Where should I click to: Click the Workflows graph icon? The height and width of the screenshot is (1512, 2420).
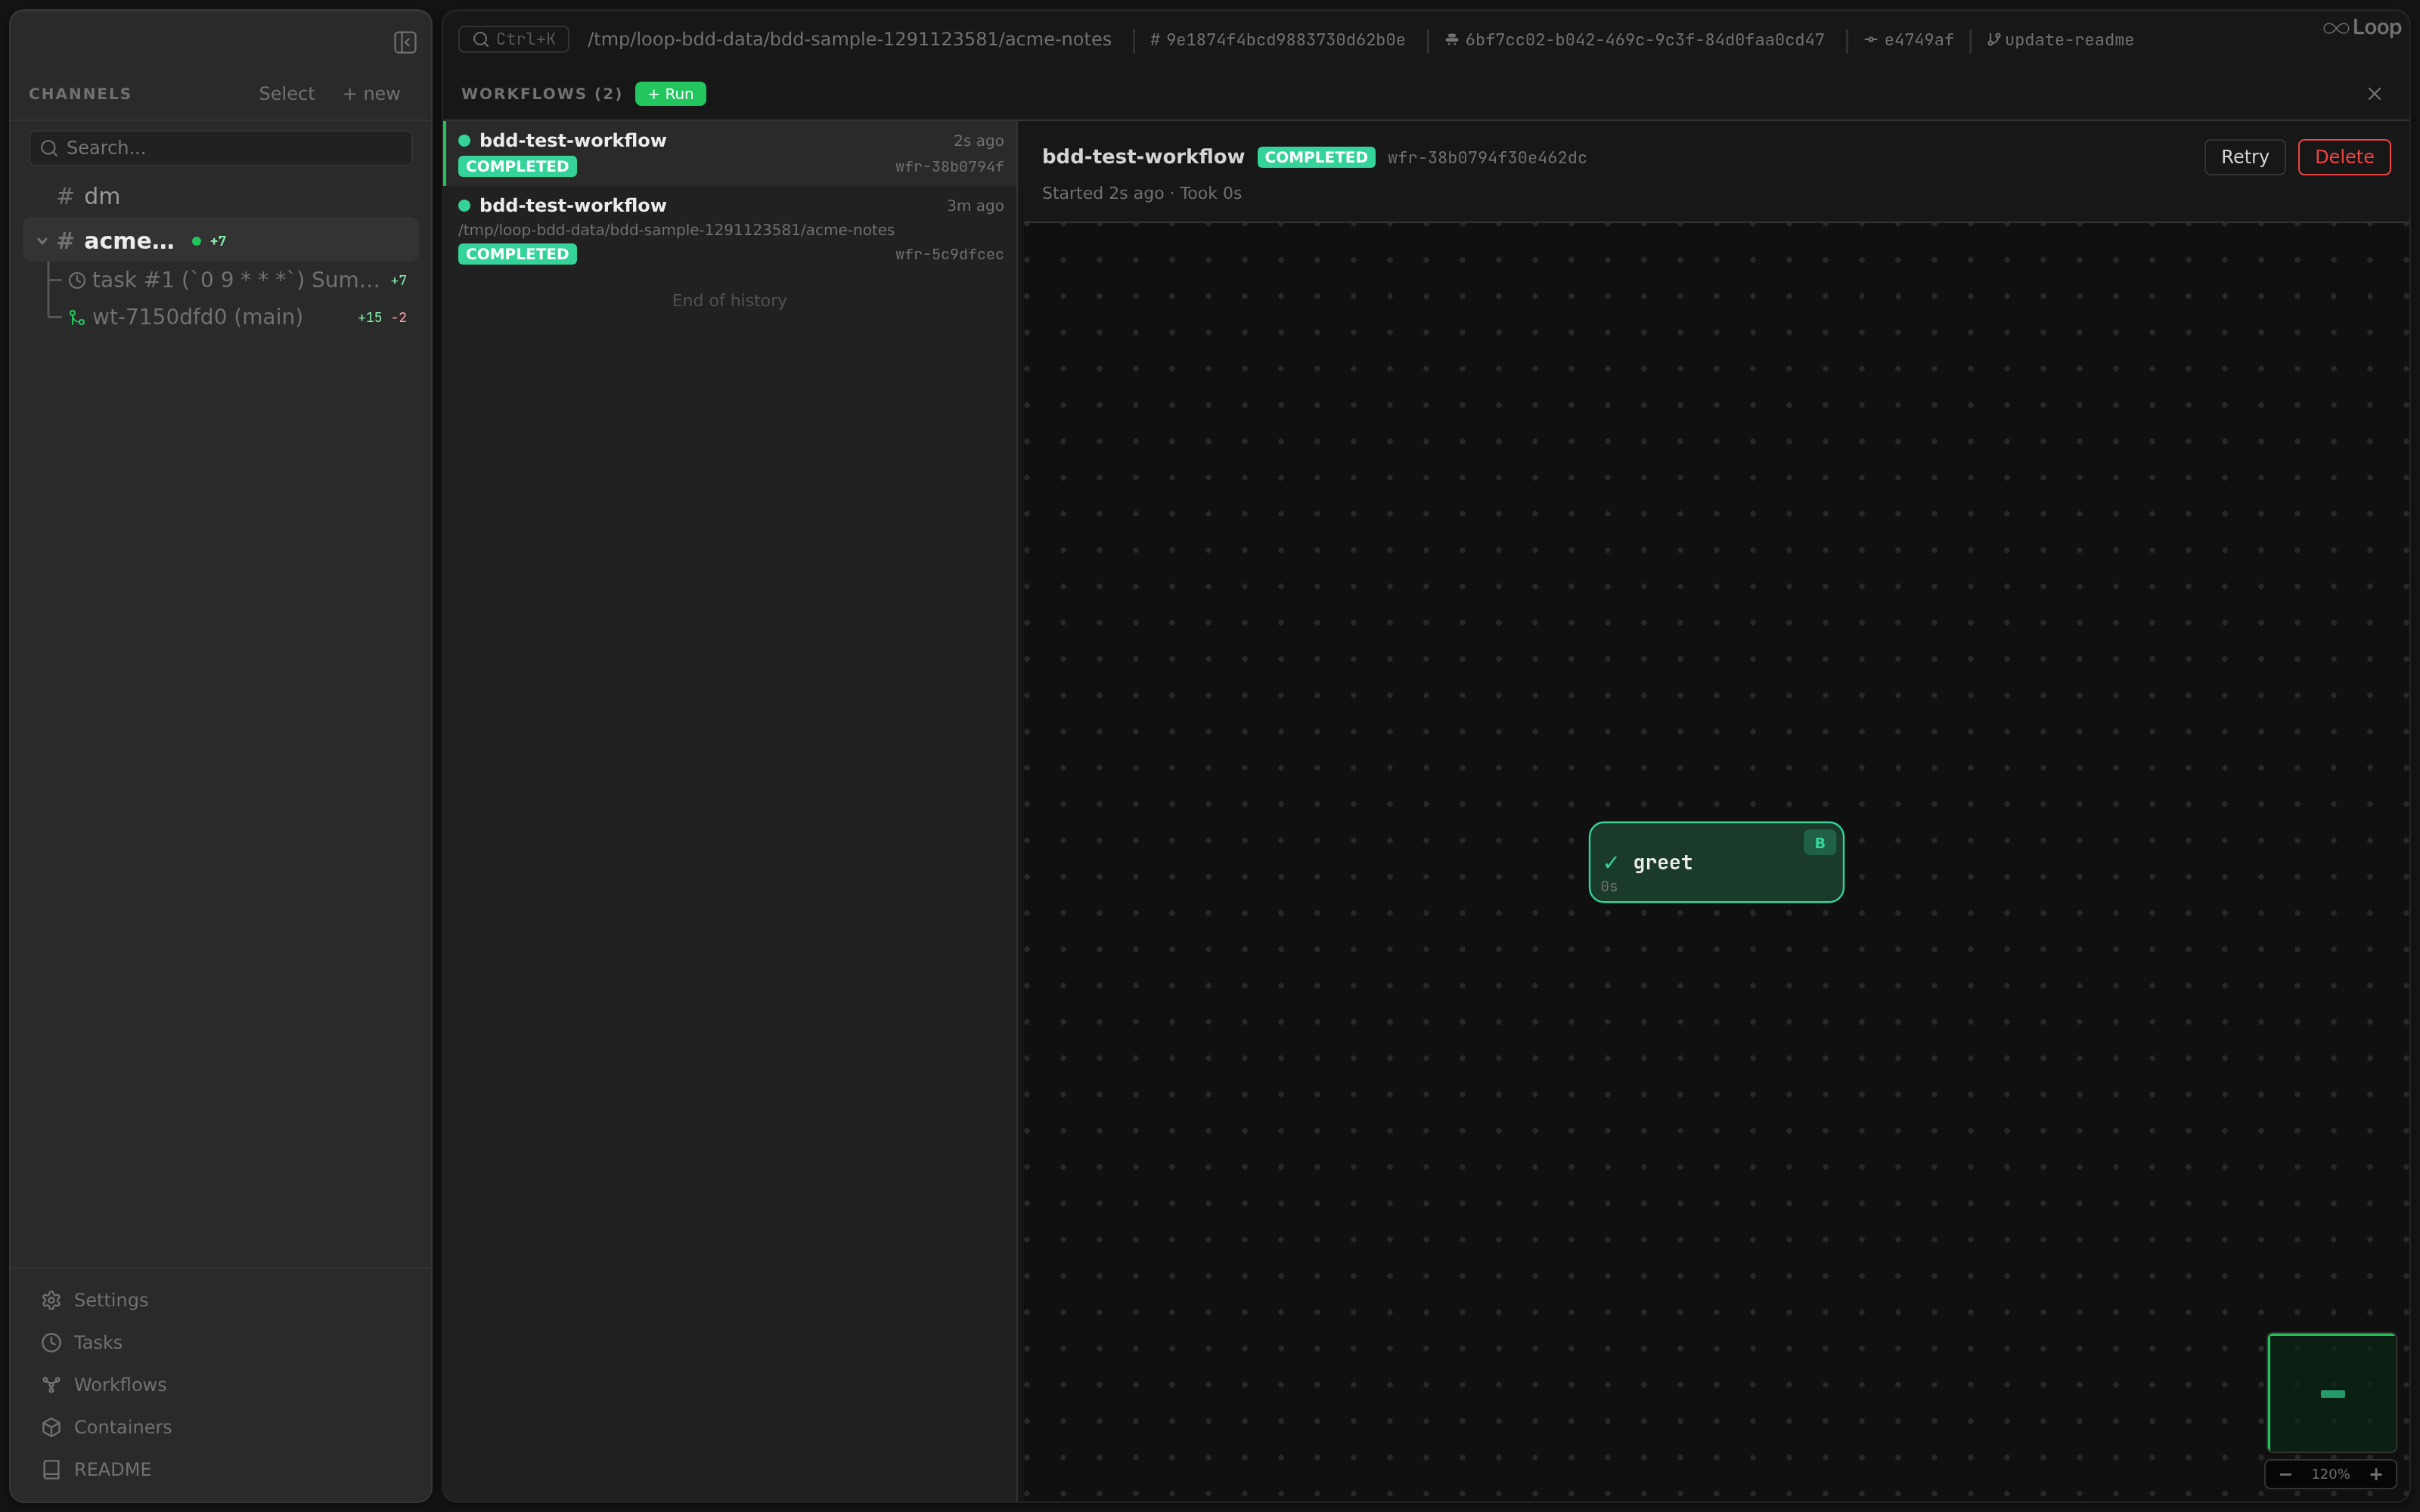51,1385
